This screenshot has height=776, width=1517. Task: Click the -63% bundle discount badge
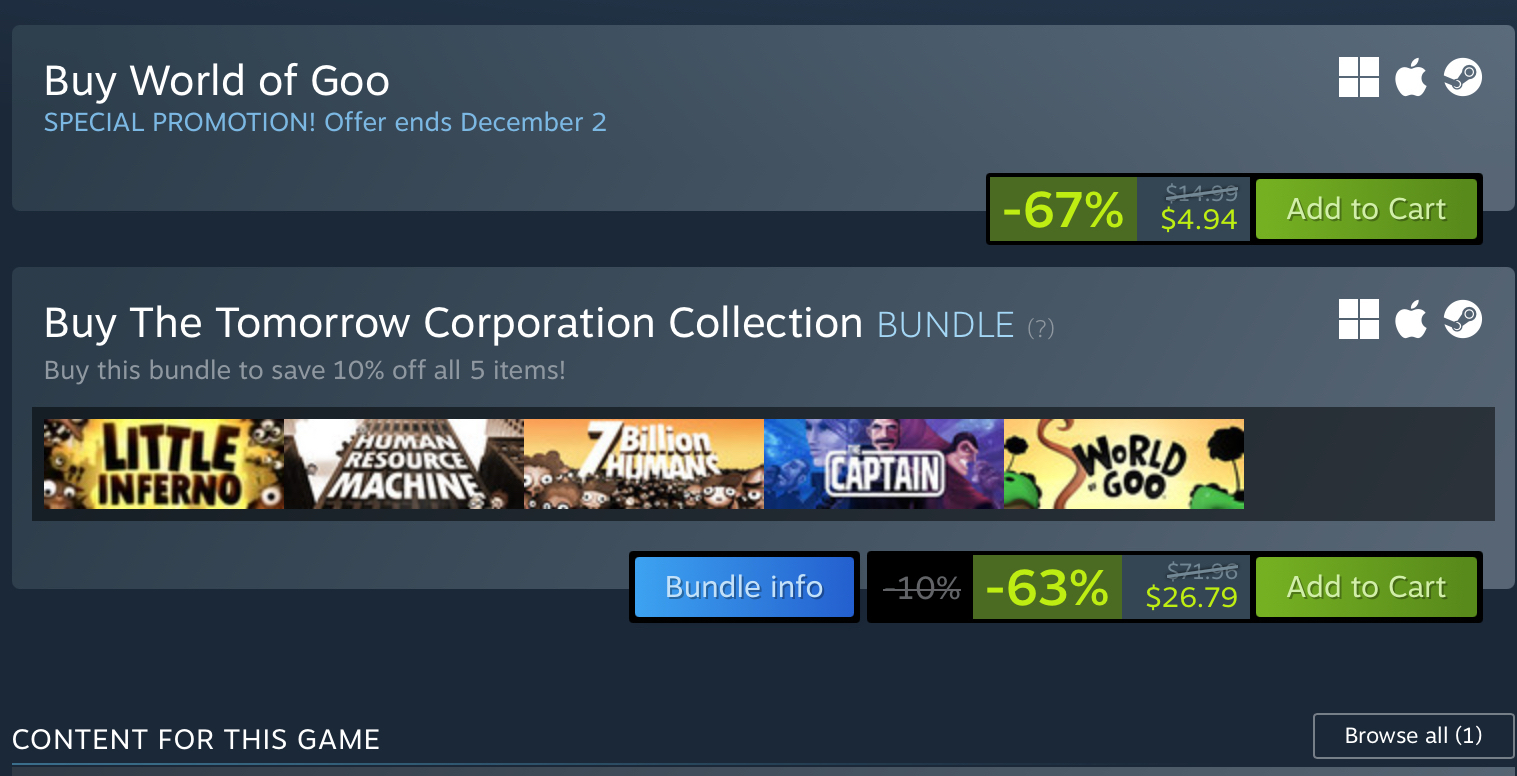pos(1047,587)
